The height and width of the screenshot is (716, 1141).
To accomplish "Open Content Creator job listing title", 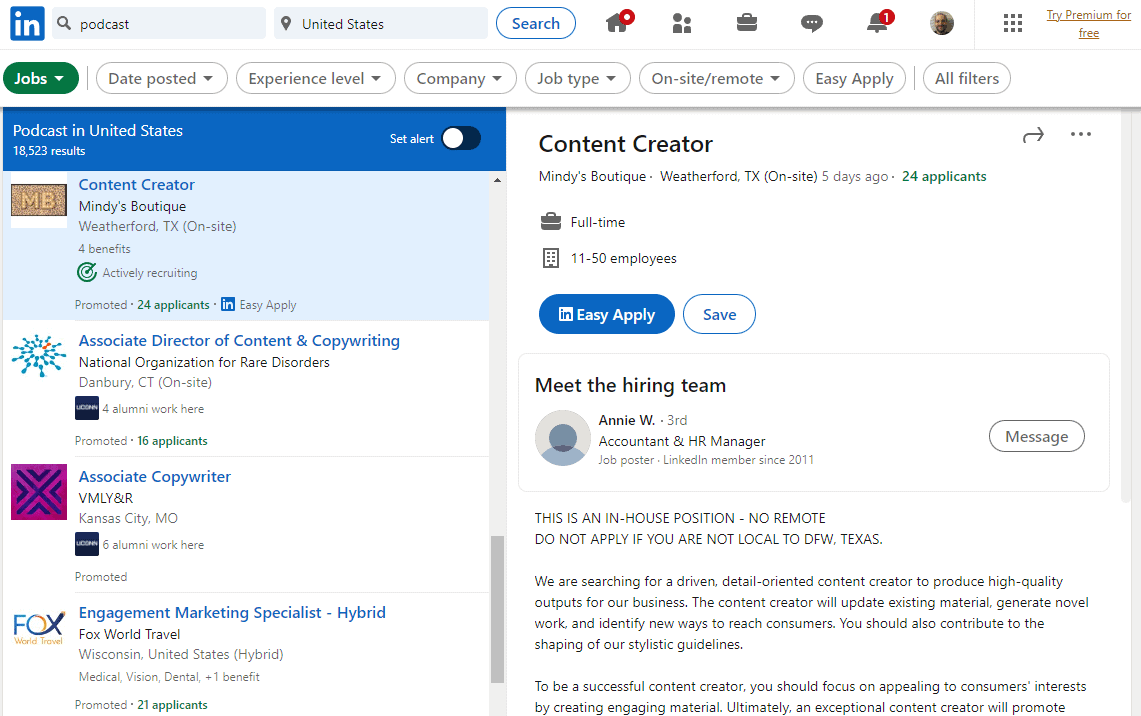I will tap(137, 184).
